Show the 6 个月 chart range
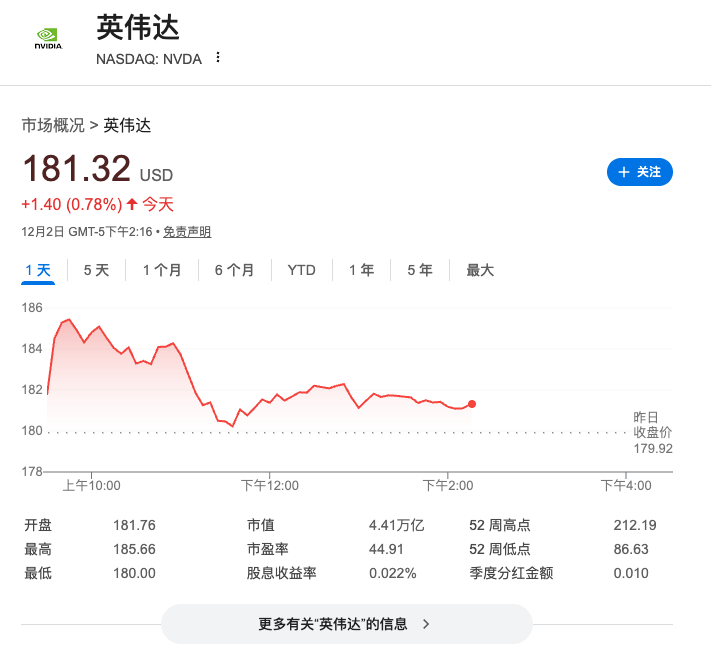The width and height of the screenshot is (711, 654). [234, 270]
